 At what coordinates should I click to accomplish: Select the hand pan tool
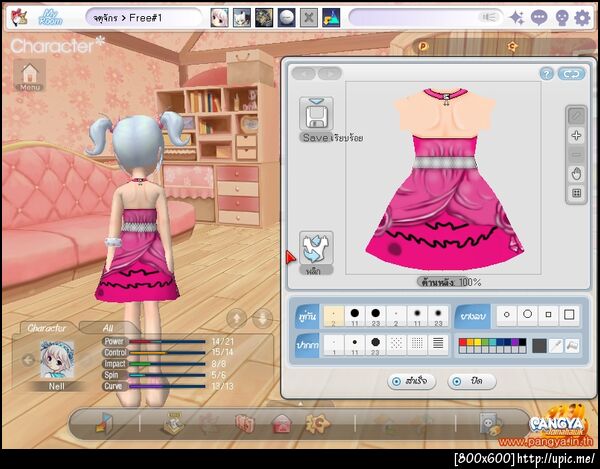576,174
